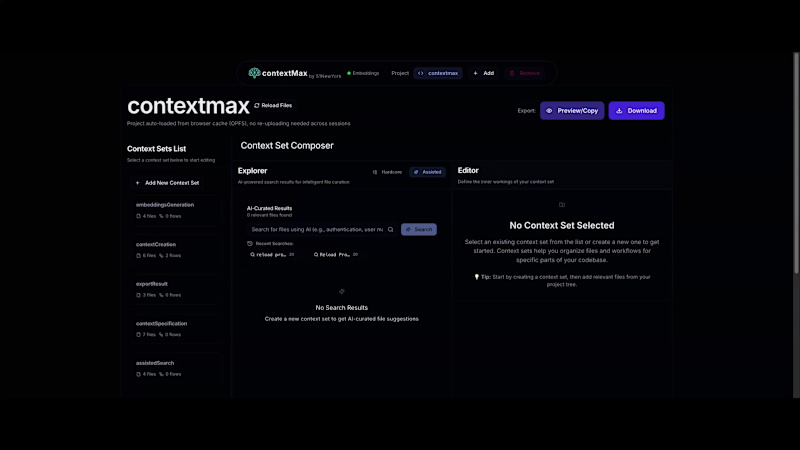800x450 pixels.
Task: Click the Reload Files button
Action: tap(273, 106)
